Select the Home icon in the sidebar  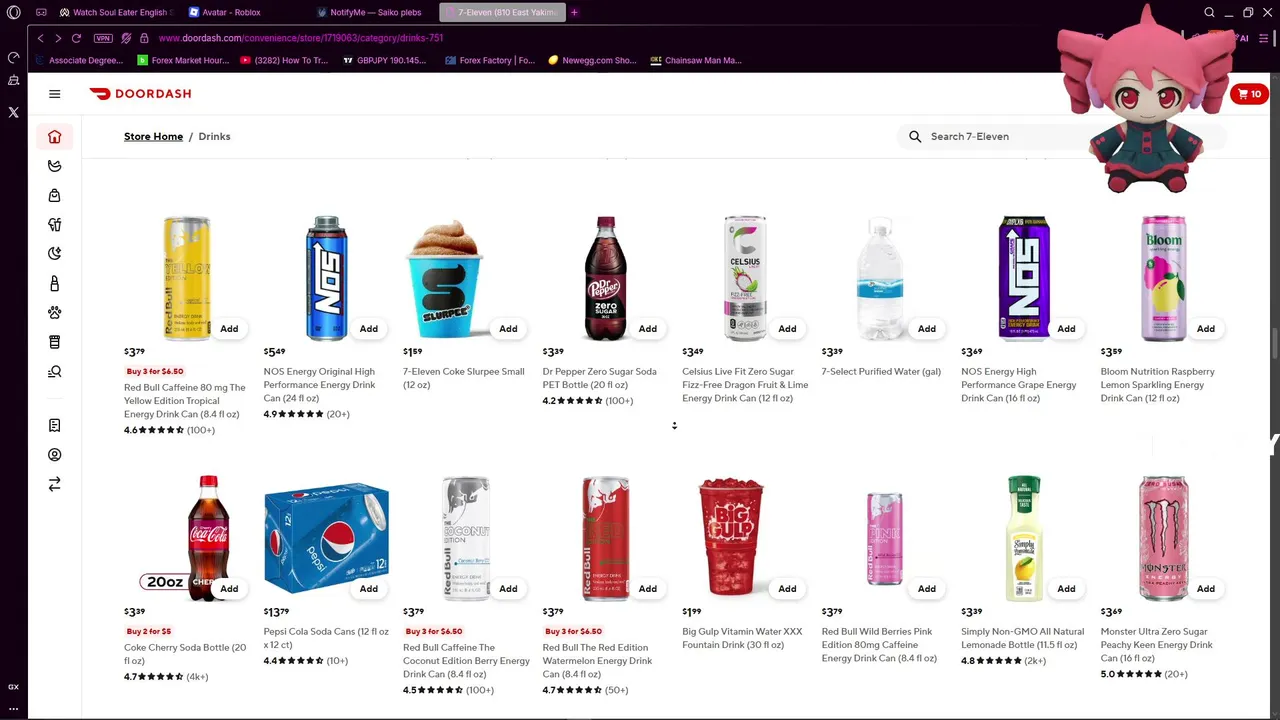pos(55,137)
